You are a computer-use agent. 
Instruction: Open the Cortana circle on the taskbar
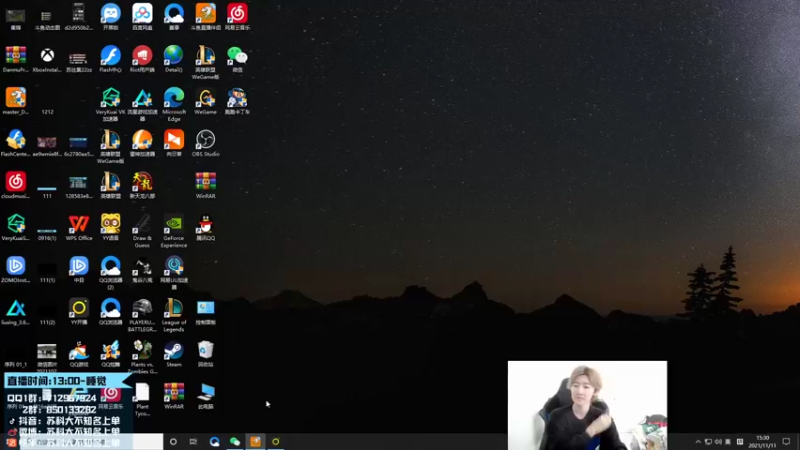tap(173, 442)
